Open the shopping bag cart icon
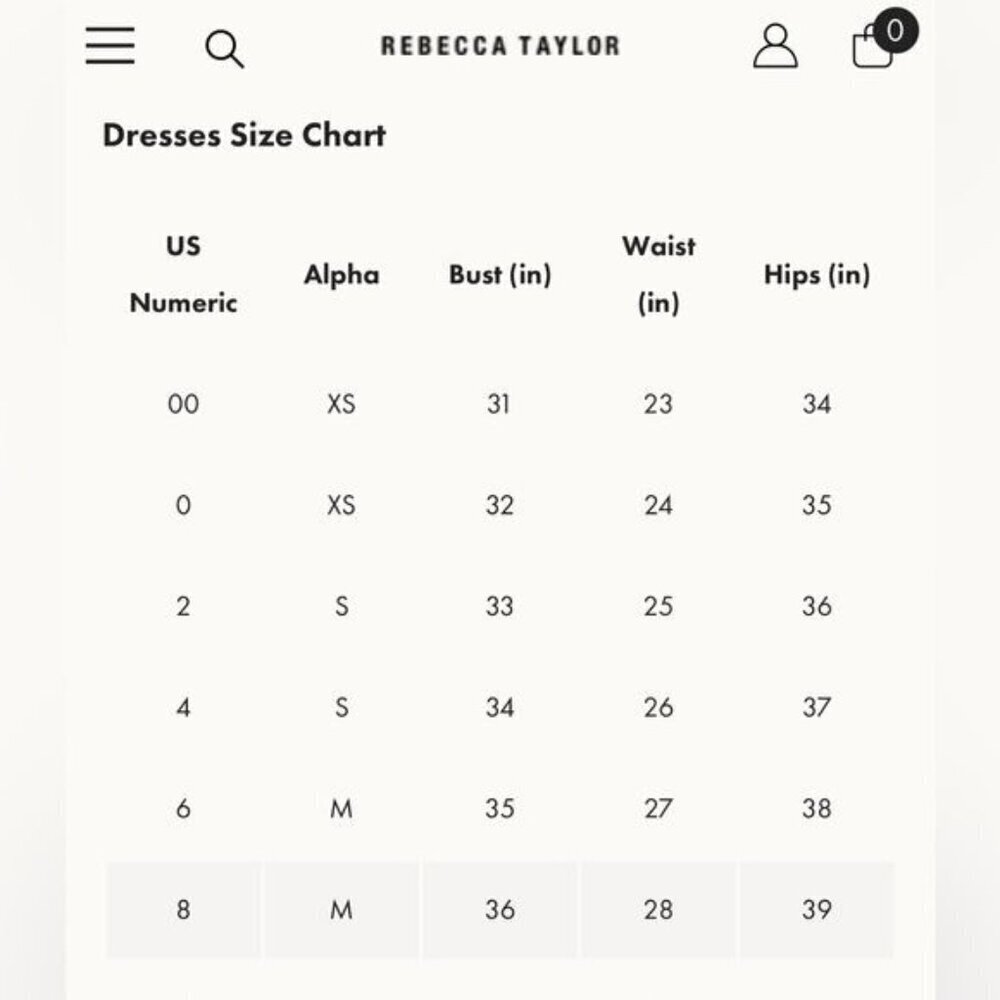Viewport: 1000px width, 1000px height. pyautogui.click(x=872, y=46)
